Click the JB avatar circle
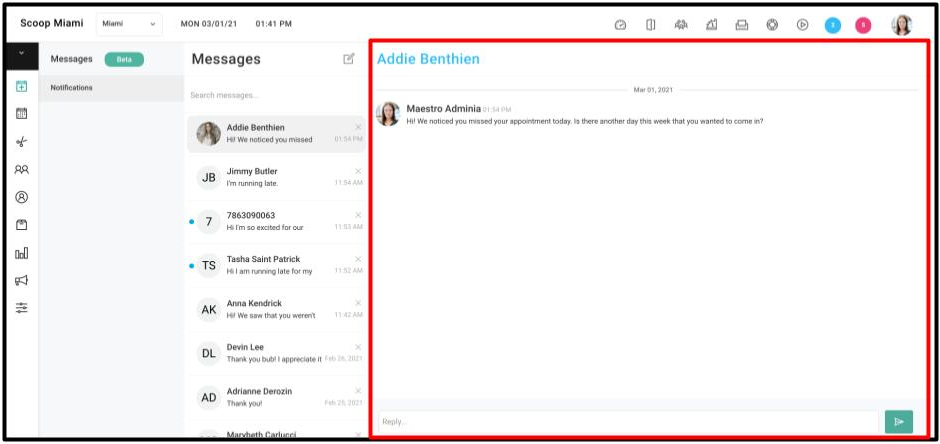Viewport: 940px width, 444px height. pyautogui.click(x=209, y=178)
